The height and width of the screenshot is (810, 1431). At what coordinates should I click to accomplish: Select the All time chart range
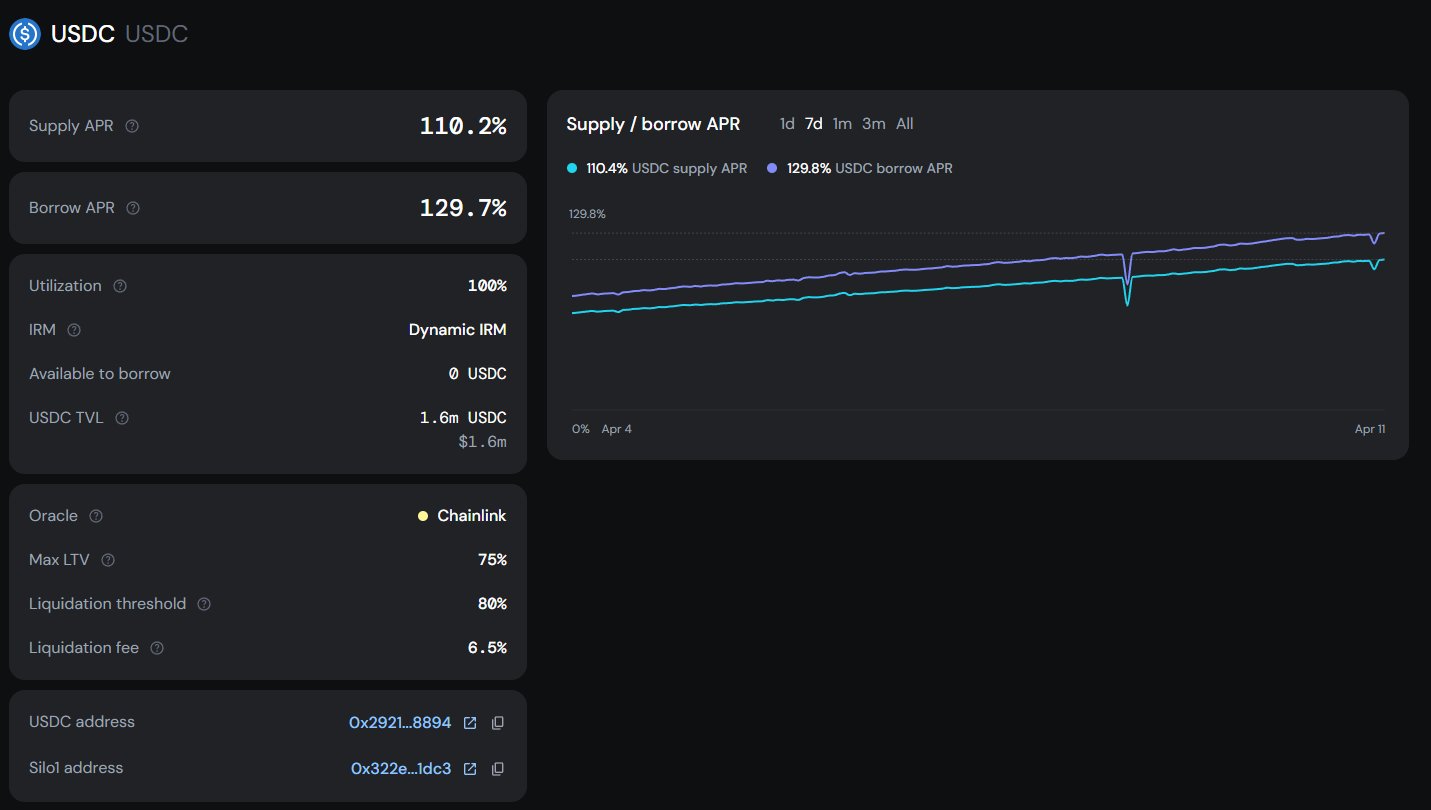click(904, 124)
